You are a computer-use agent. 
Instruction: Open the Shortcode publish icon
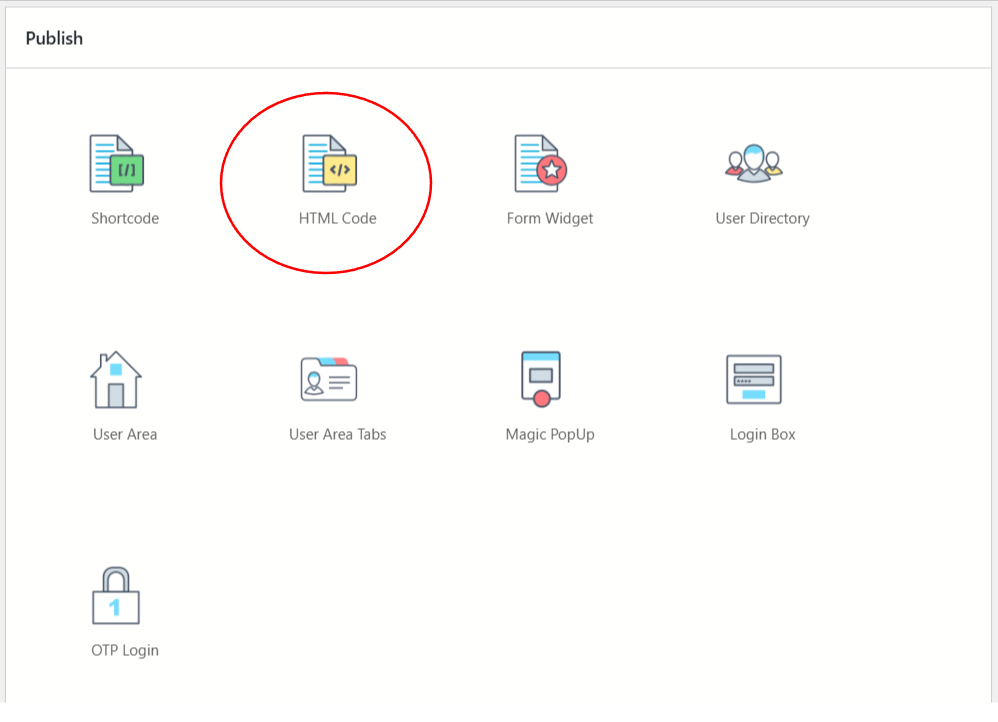(117, 164)
